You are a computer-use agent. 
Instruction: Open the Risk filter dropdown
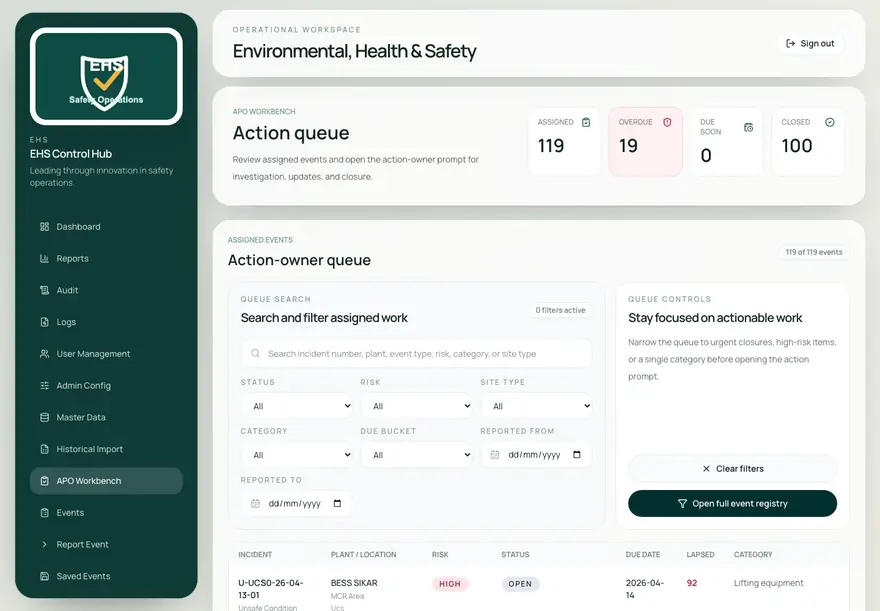coord(417,406)
